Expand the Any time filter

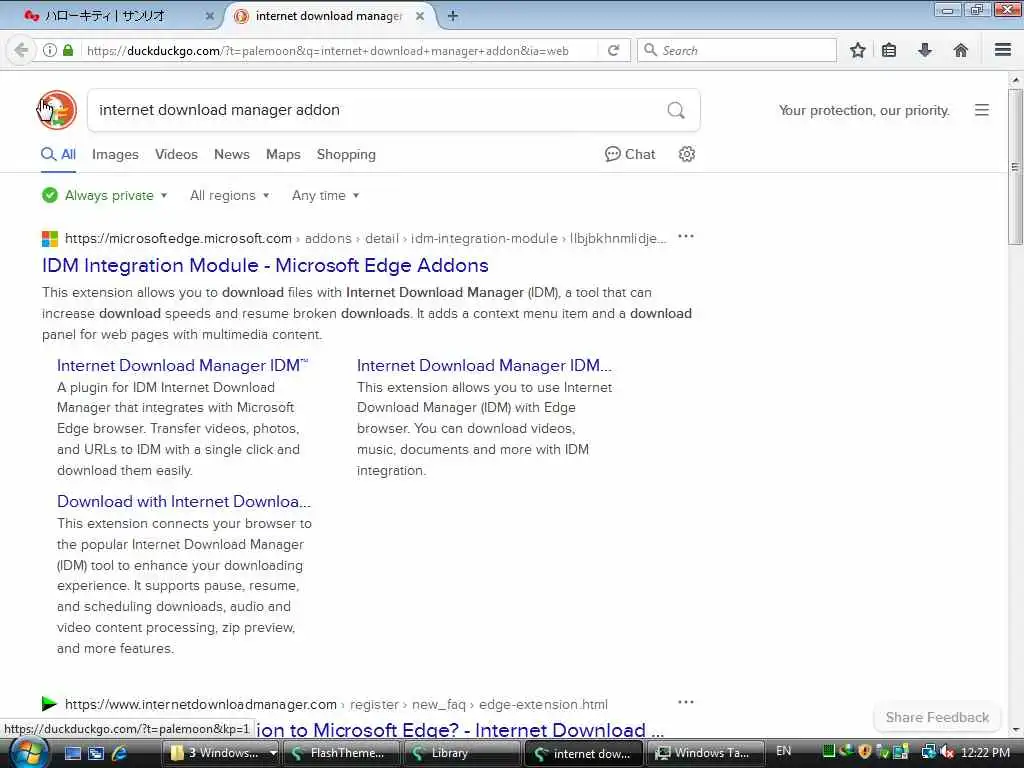click(325, 195)
